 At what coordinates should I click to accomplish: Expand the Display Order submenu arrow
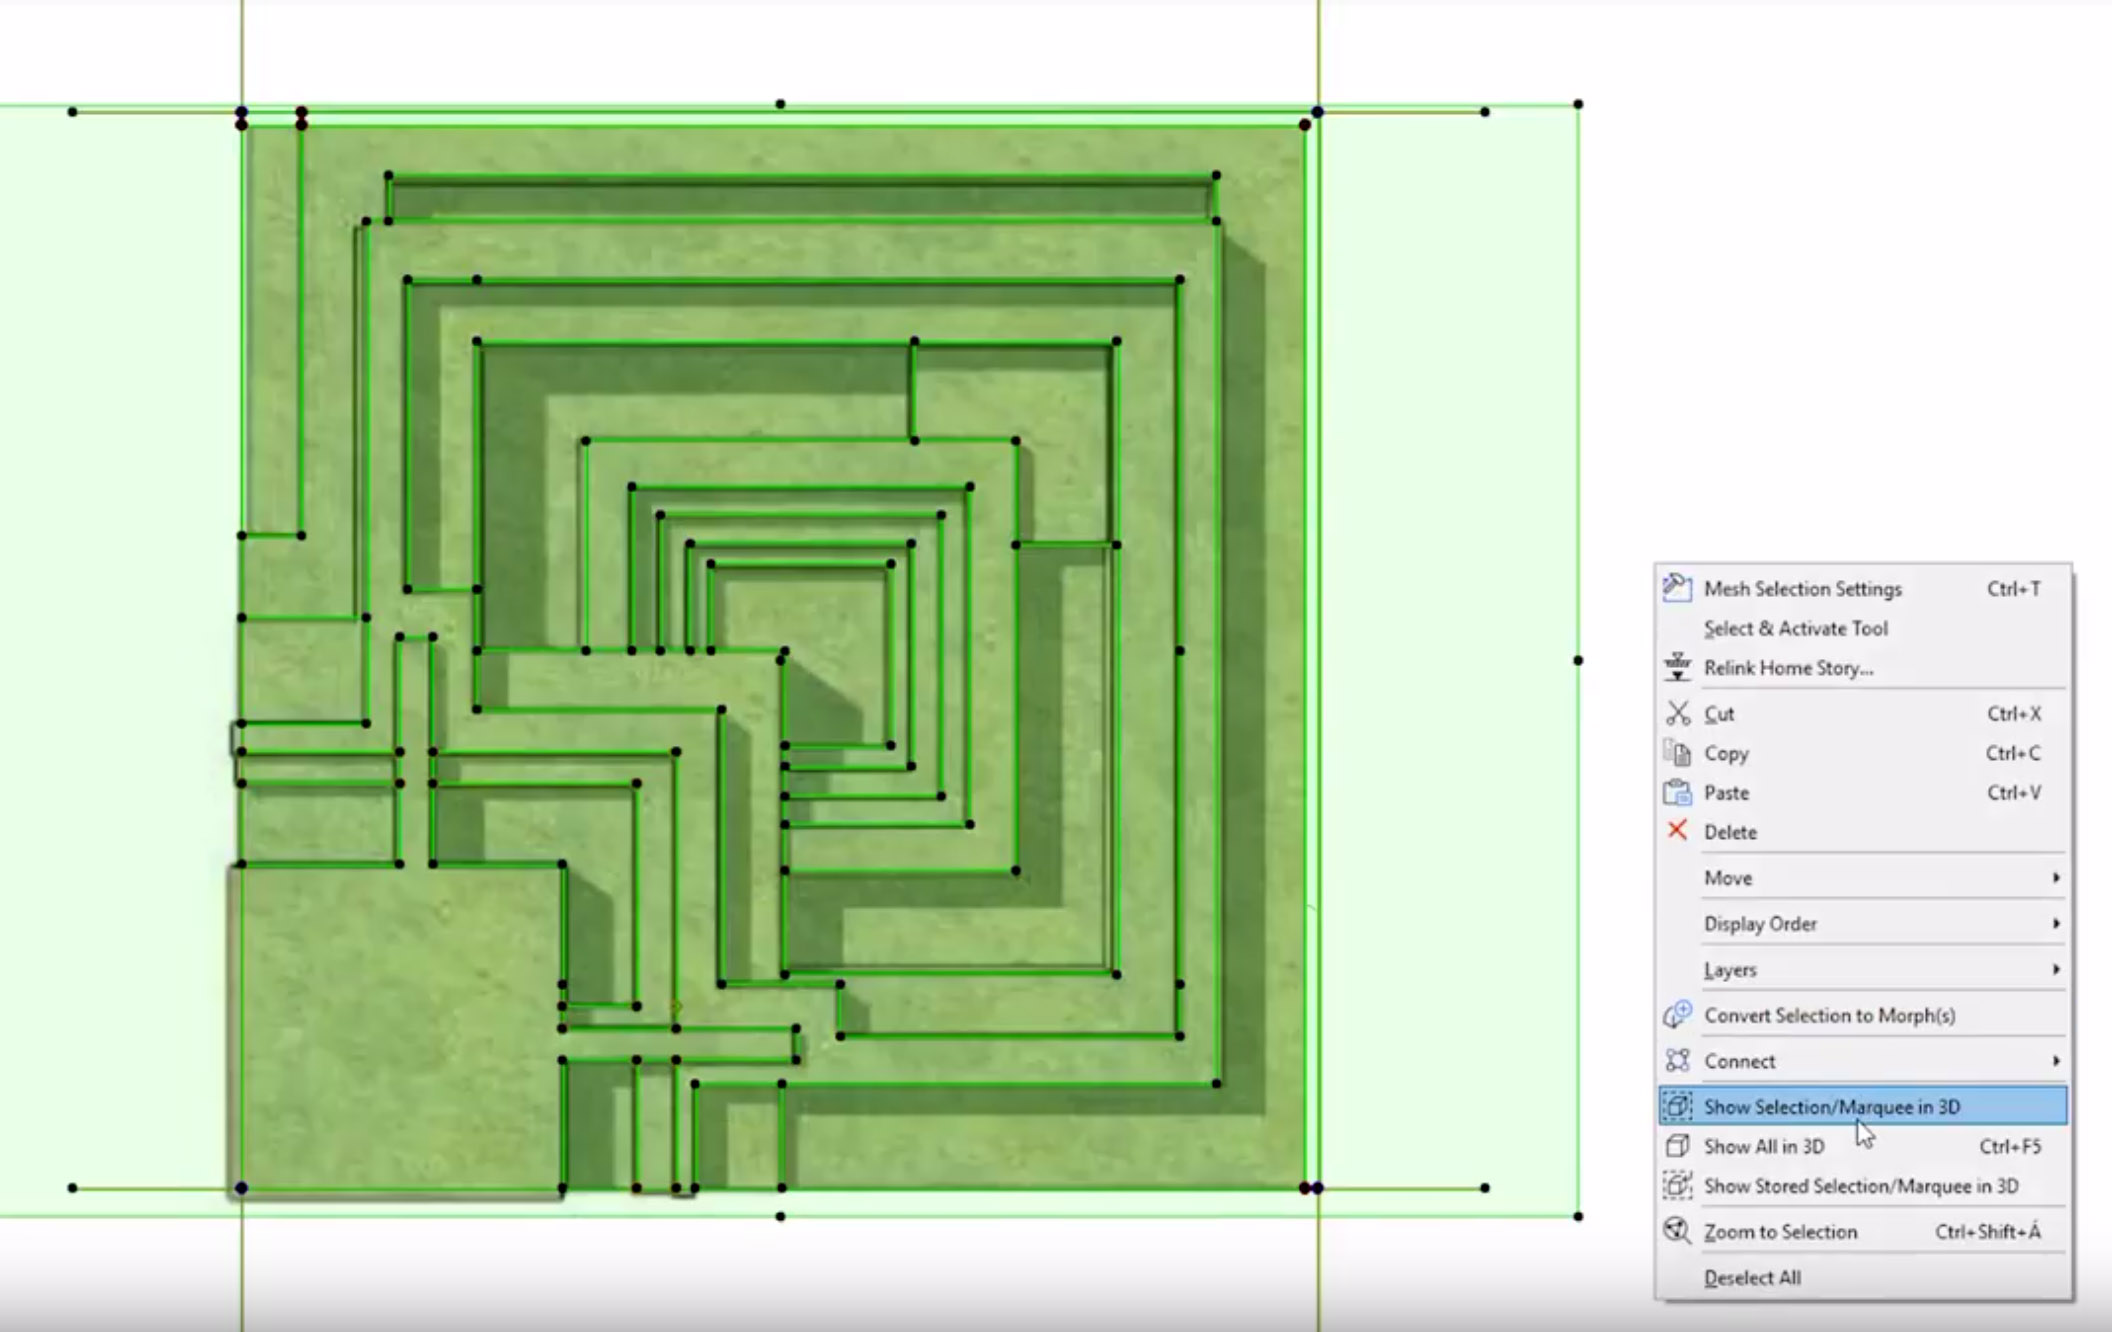pos(2055,923)
